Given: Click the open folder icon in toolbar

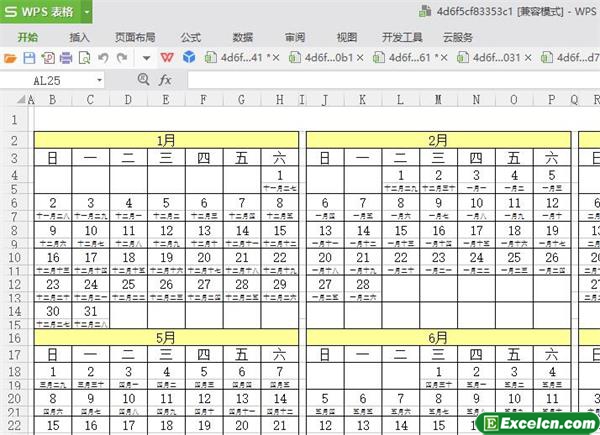Looking at the screenshot, I should [x=10, y=58].
